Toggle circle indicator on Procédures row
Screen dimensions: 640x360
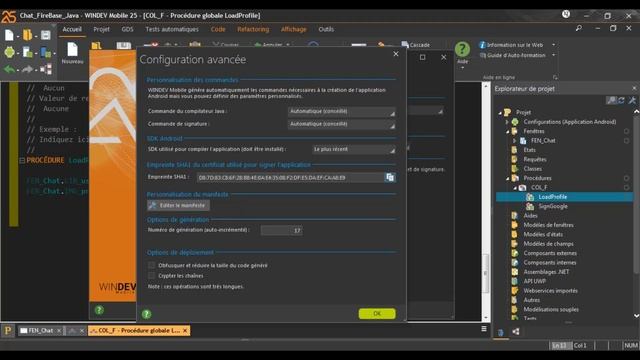point(626,178)
